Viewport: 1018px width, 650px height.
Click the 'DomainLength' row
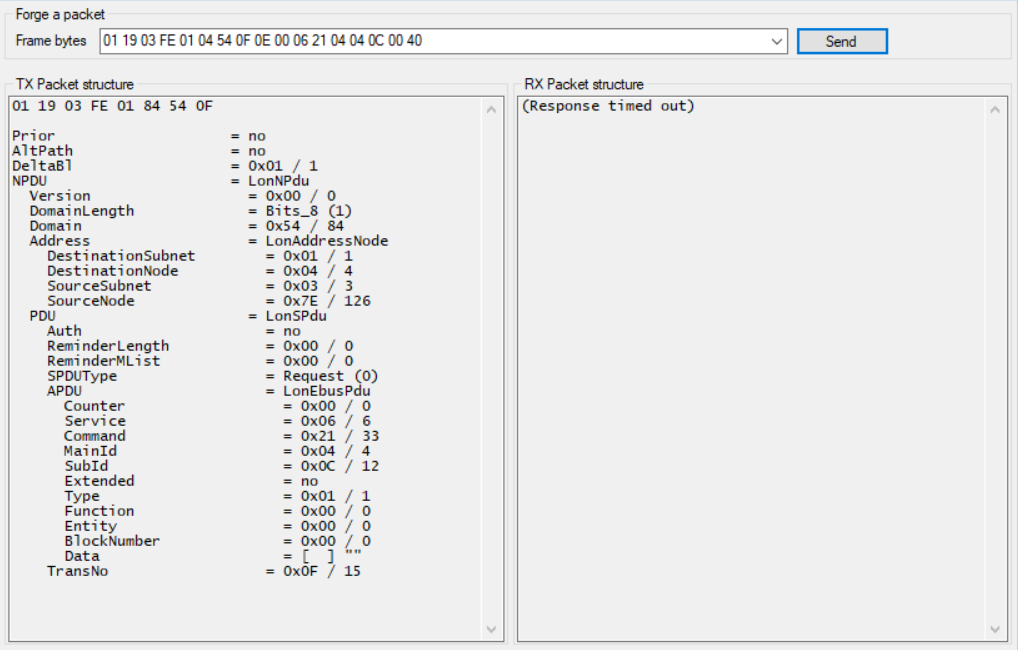coord(190,210)
